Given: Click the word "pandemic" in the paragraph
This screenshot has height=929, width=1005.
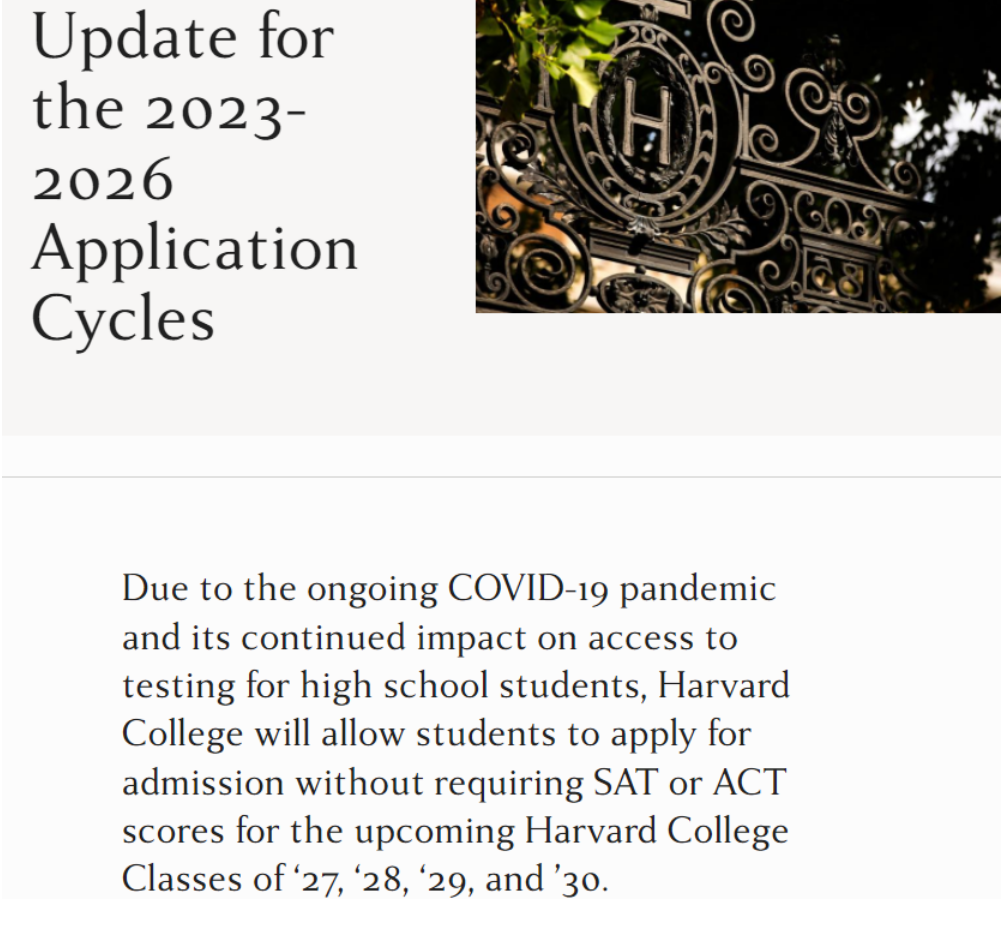Looking at the screenshot, I should point(698,588).
